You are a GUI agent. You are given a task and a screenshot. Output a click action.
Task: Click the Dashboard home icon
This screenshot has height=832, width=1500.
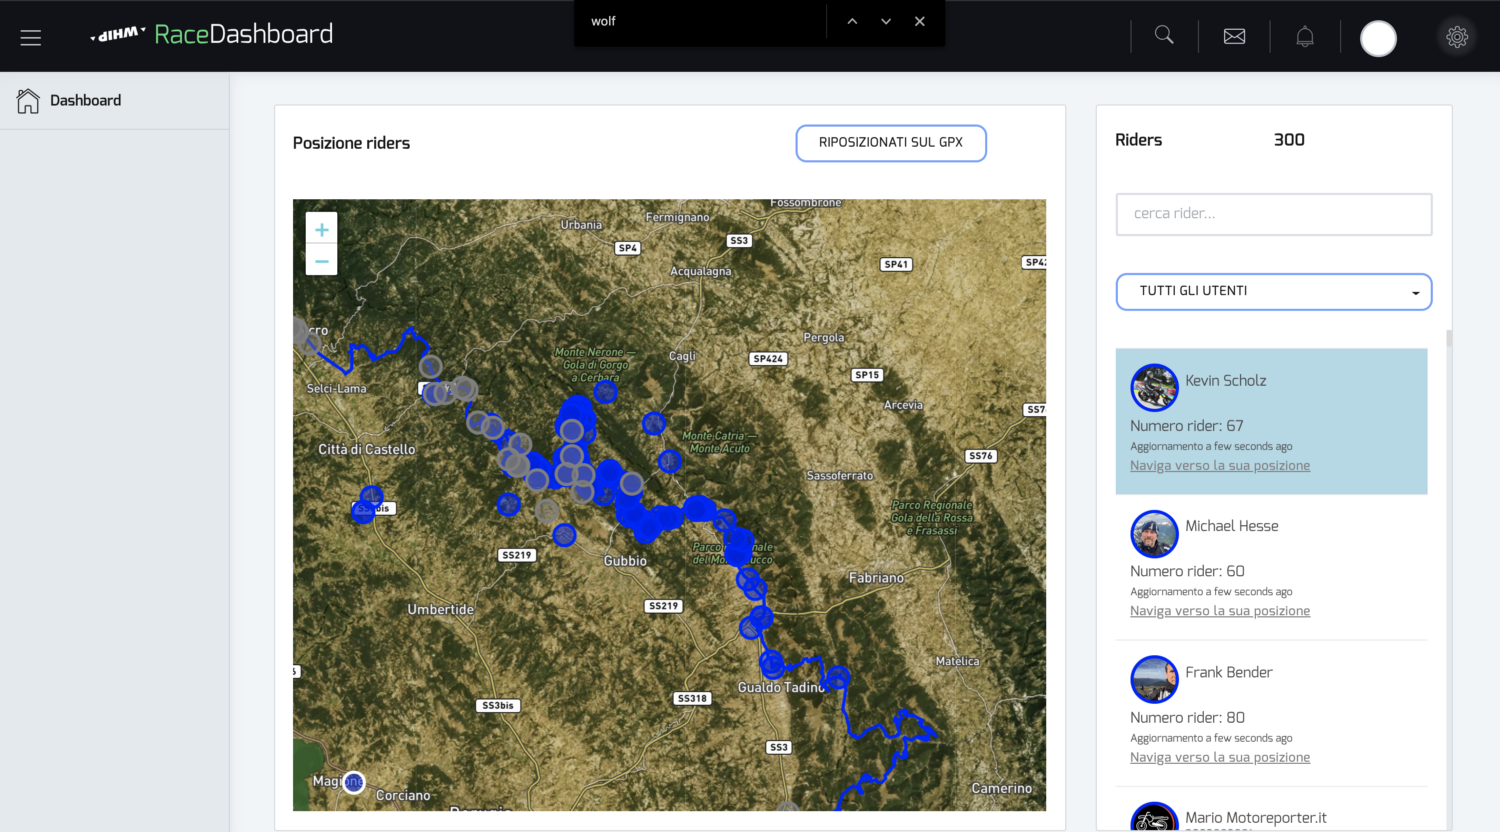(28, 101)
